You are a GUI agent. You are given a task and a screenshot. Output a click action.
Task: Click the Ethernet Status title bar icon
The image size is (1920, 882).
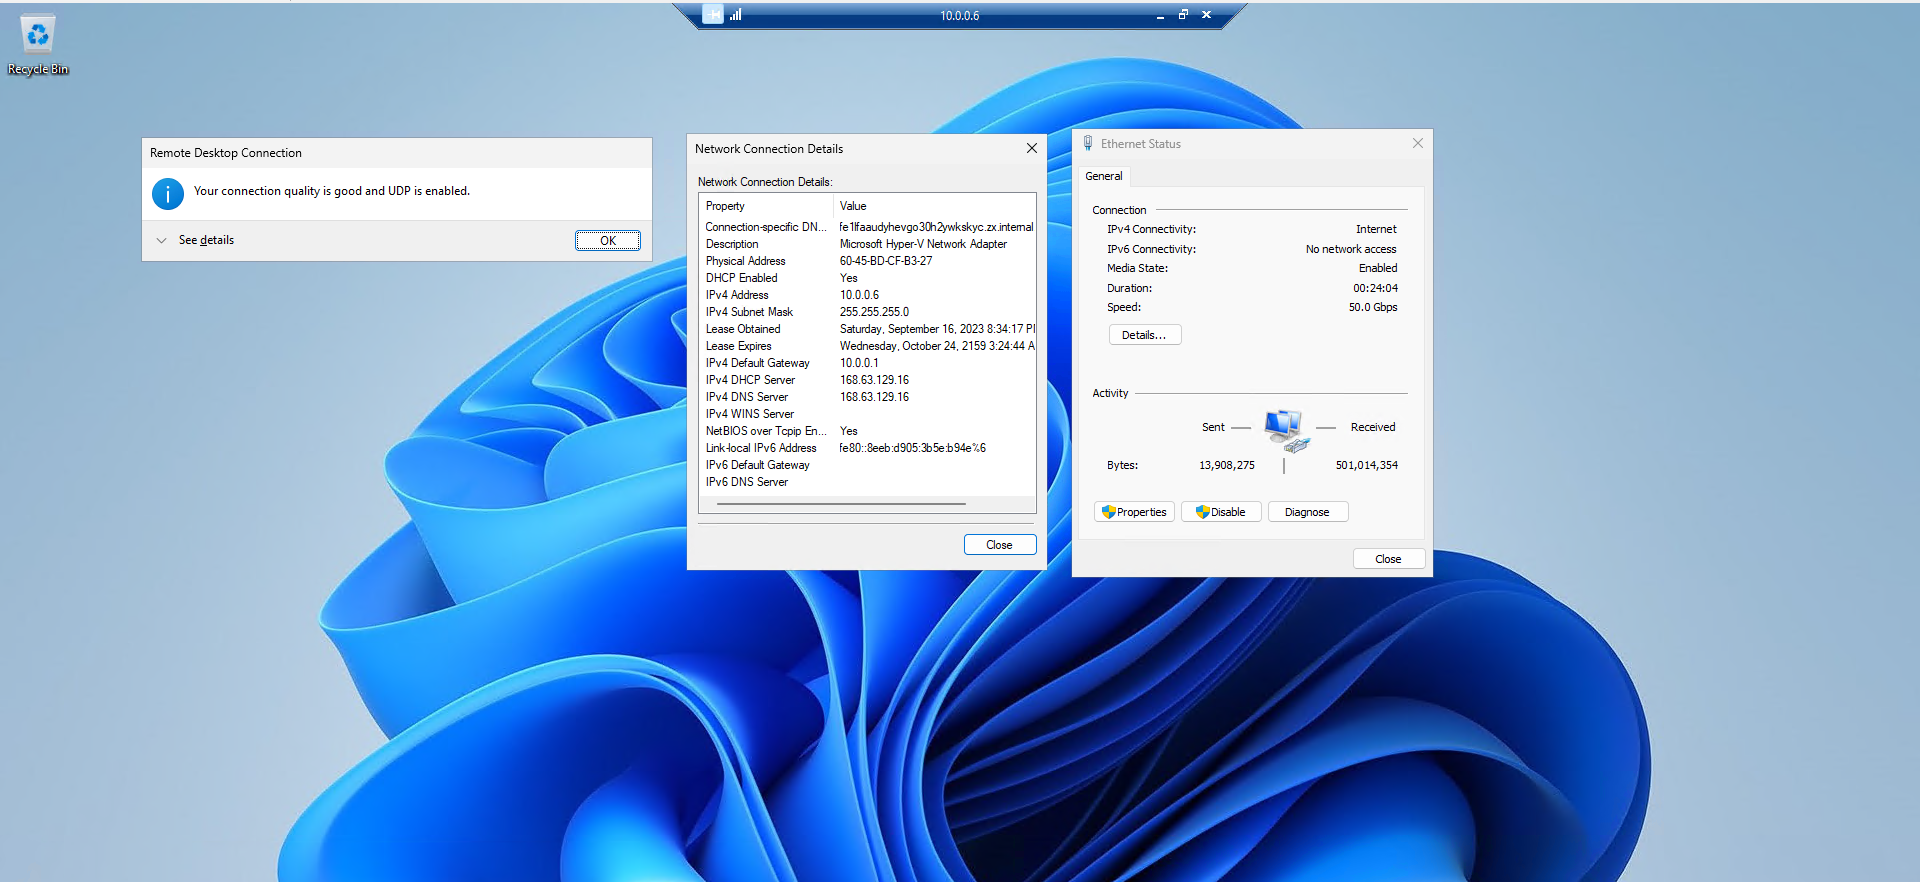coord(1088,144)
